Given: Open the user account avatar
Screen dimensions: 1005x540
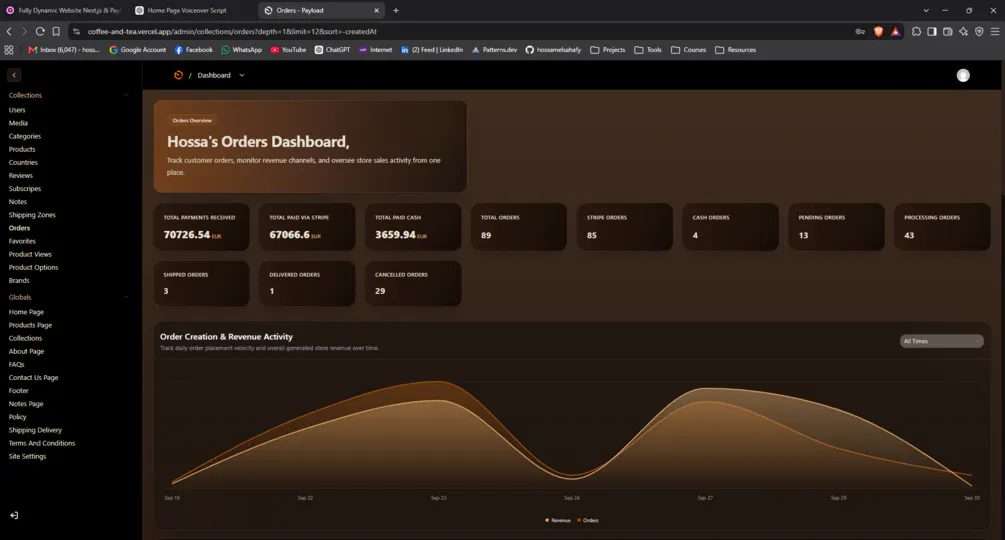Looking at the screenshot, I should point(963,76).
